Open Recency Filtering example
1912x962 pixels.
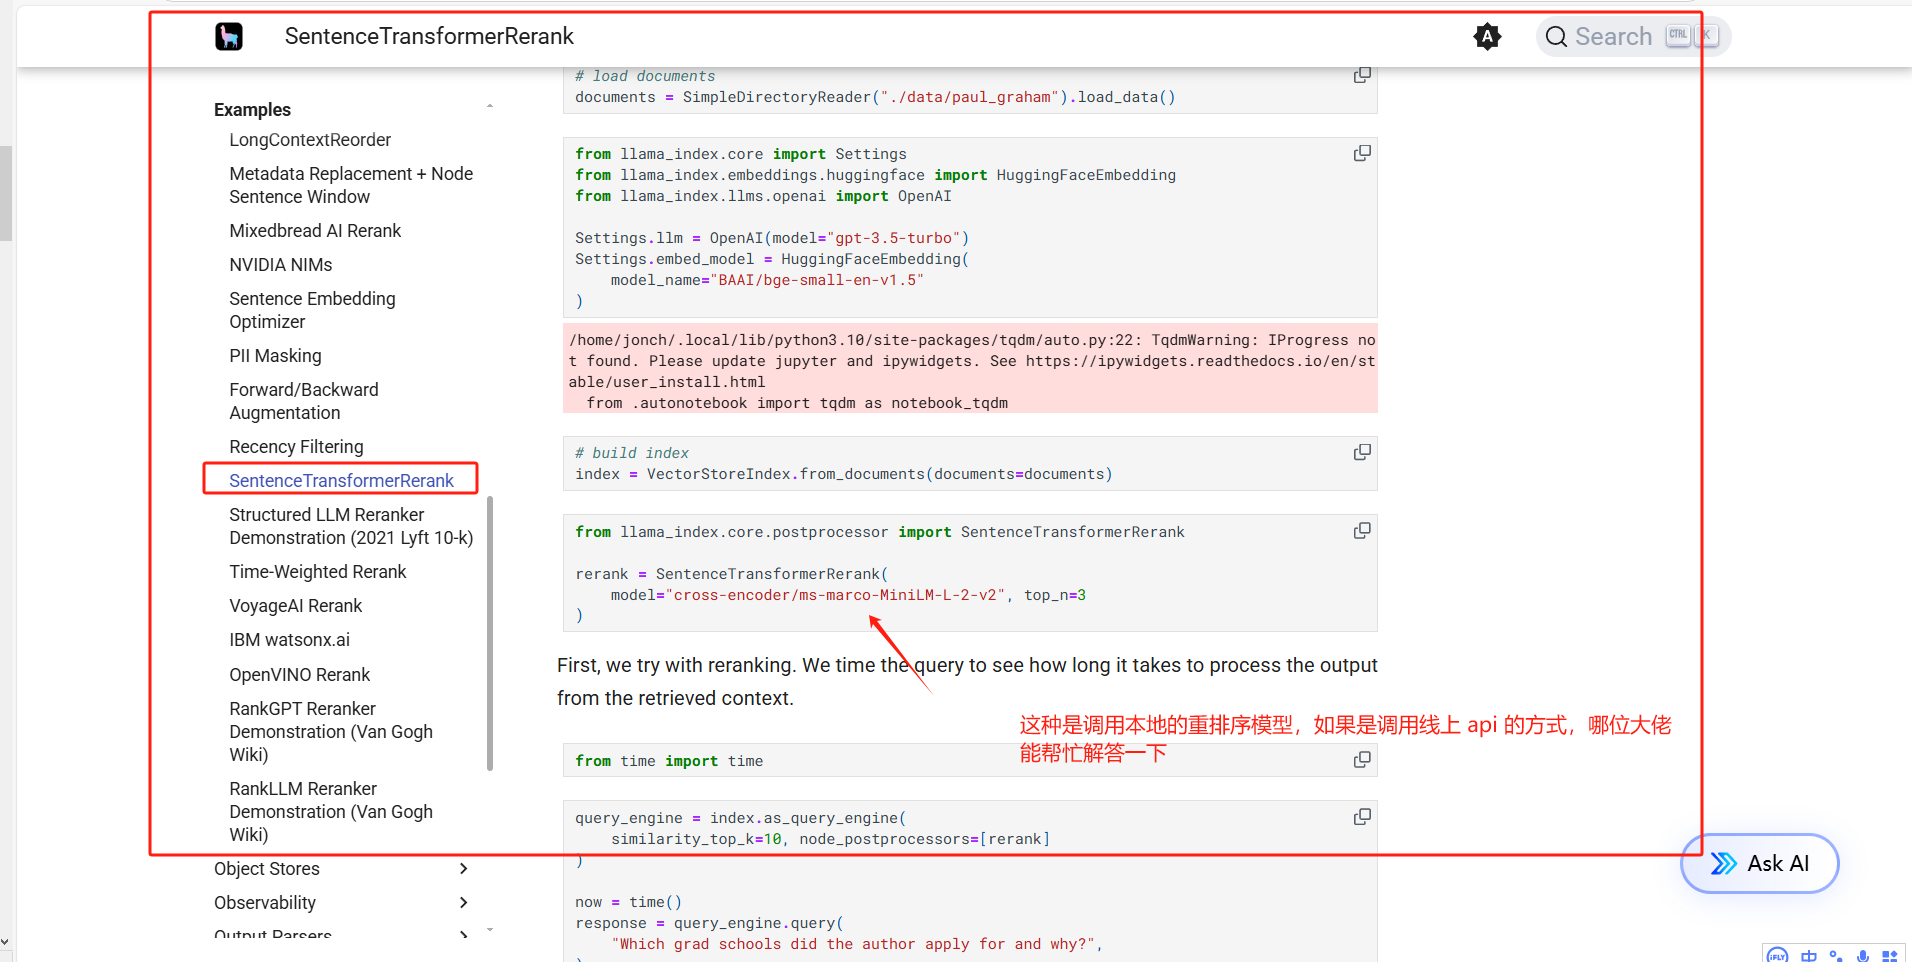point(296,447)
